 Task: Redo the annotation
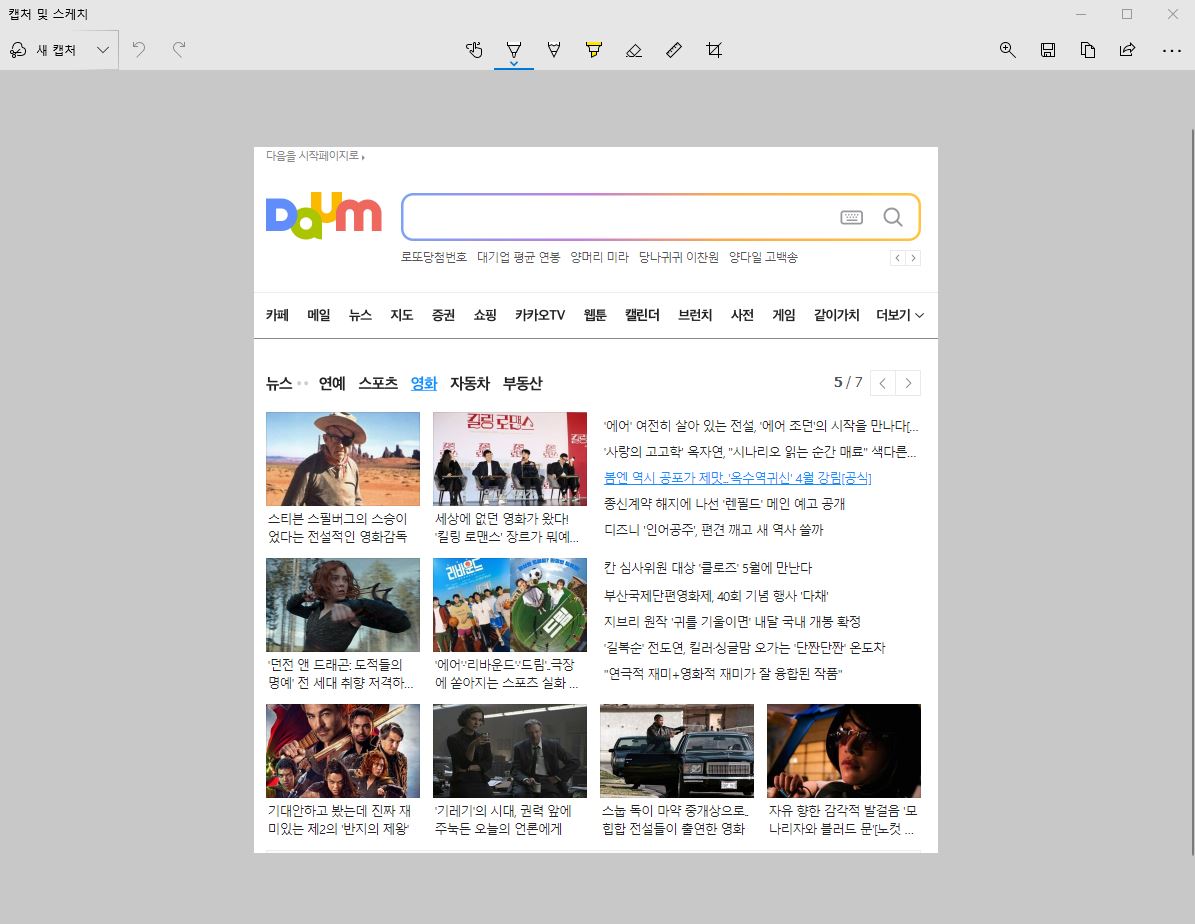pos(179,50)
